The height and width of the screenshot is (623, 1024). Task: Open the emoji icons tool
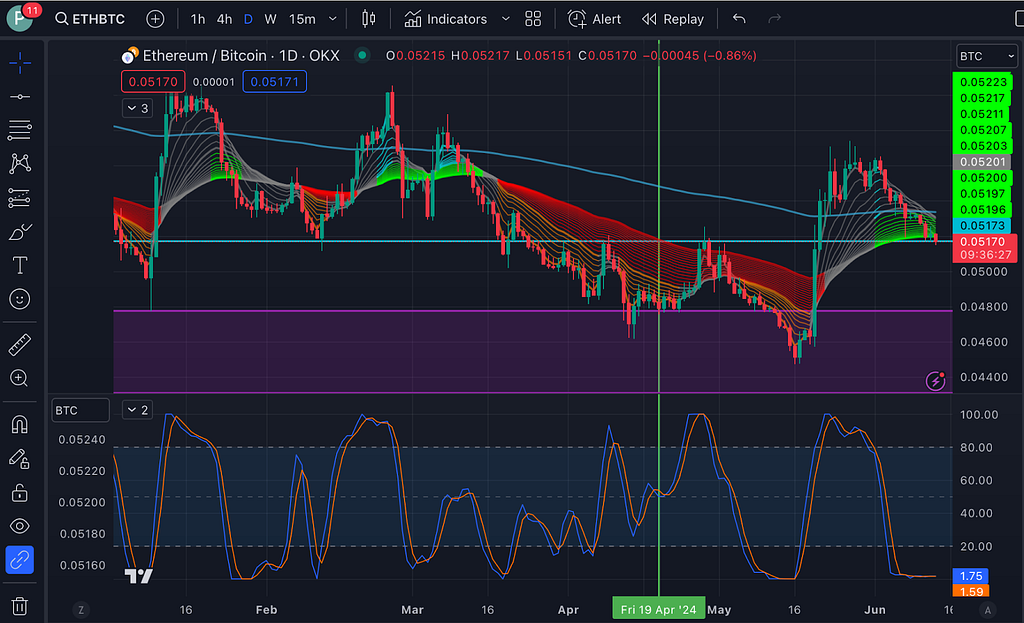coord(20,299)
